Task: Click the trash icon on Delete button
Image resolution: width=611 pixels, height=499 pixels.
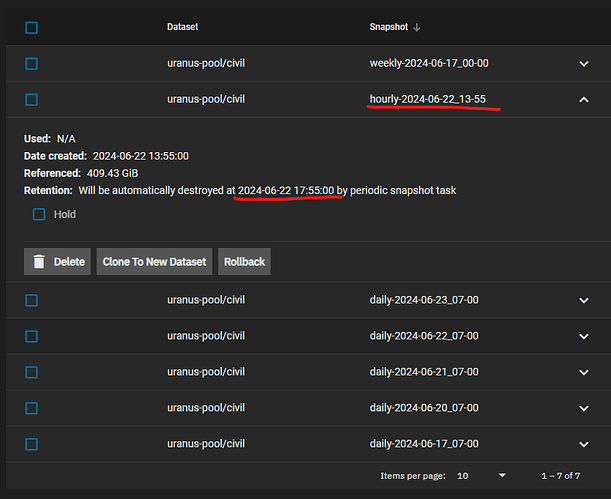Action: tap(39, 262)
